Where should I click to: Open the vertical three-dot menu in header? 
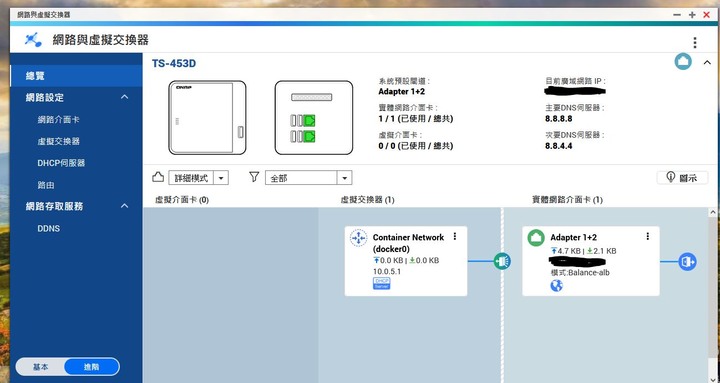tap(695, 43)
